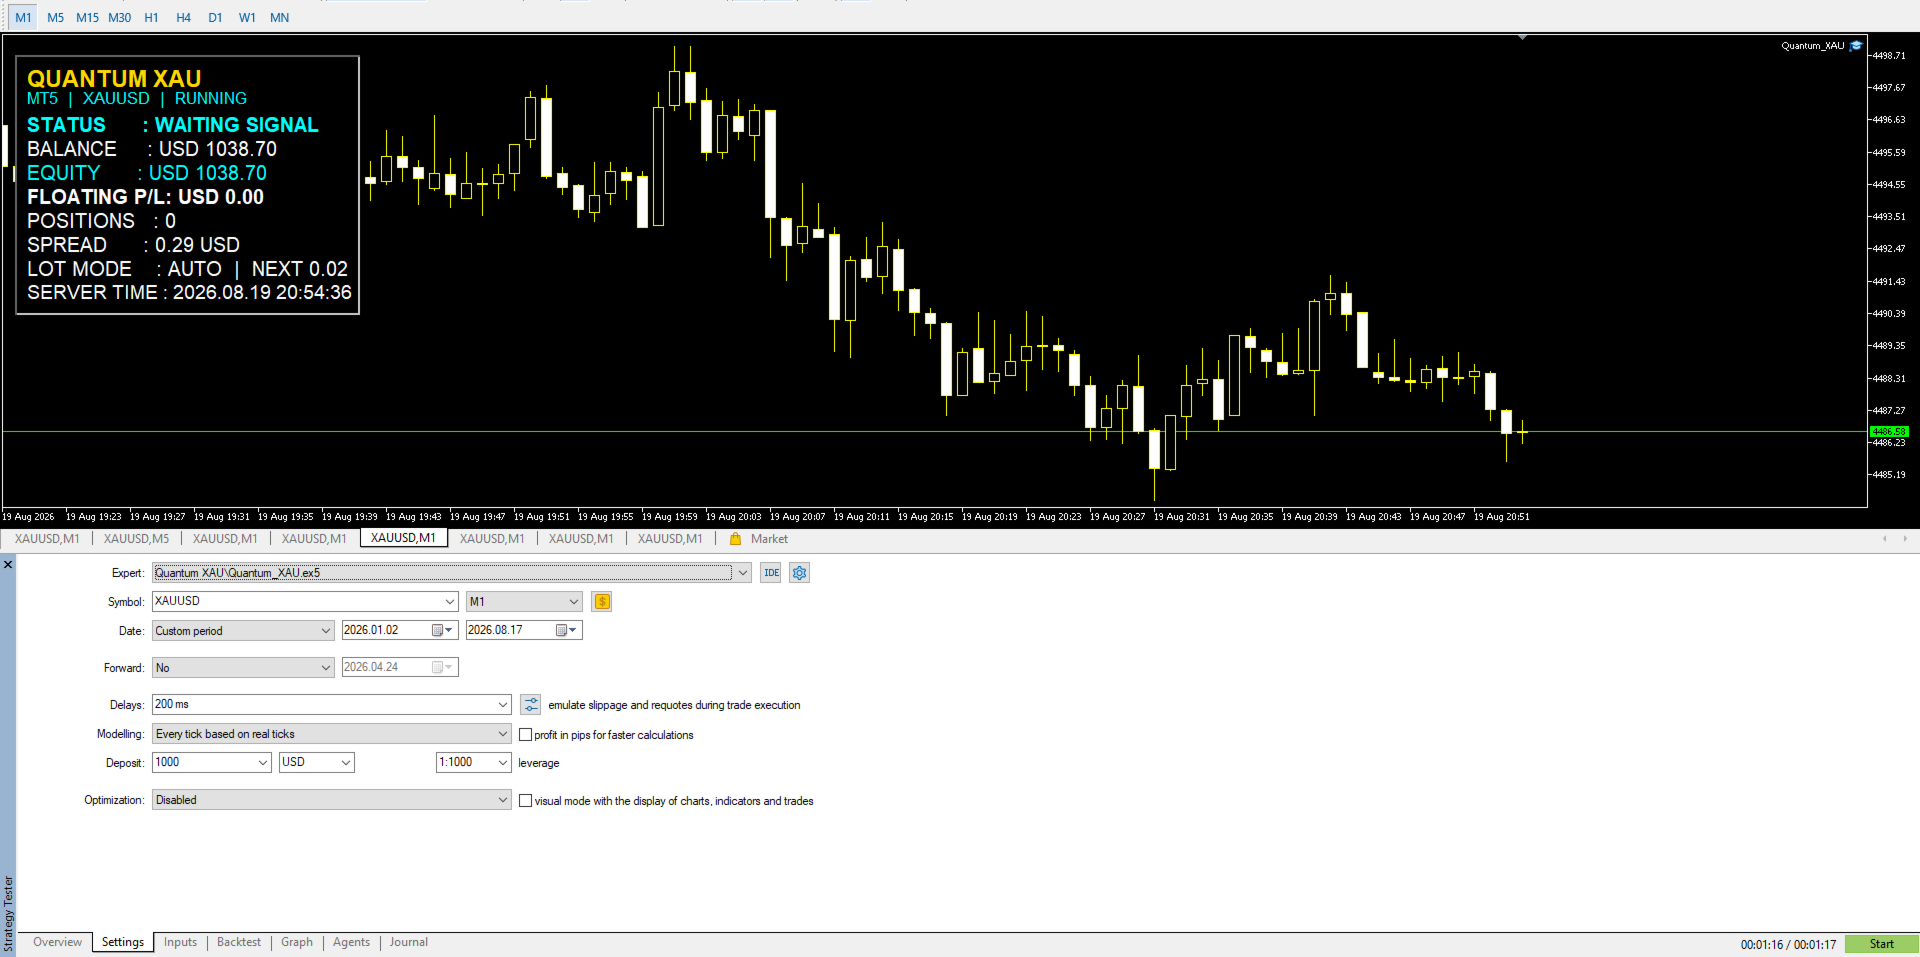Image resolution: width=1920 pixels, height=957 pixels.
Task: Click the 19 Aug 20:51 time axis label
Action: pyautogui.click(x=1501, y=517)
